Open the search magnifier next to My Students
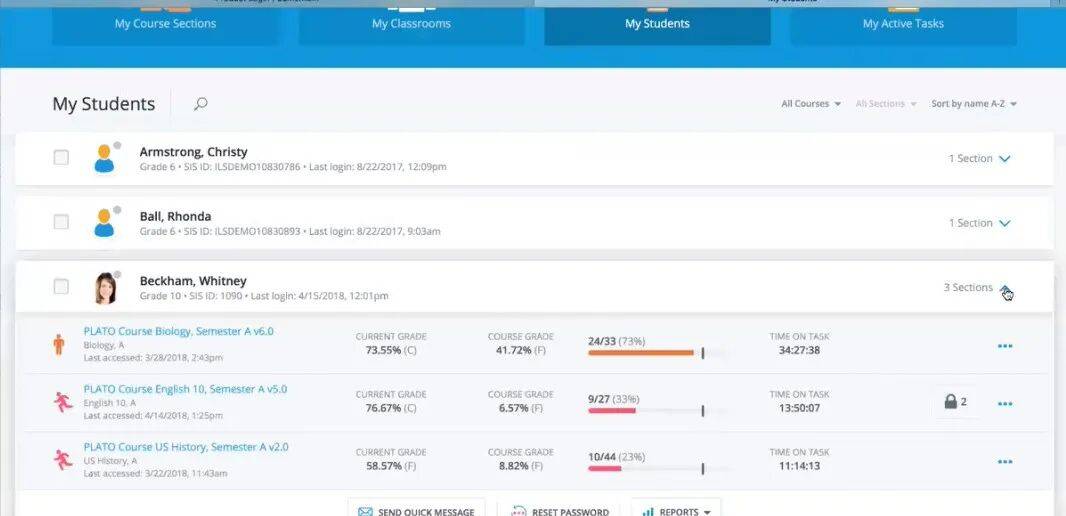This screenshot has width=1066, height=516. pyautogui.click(x=201, y=104)
